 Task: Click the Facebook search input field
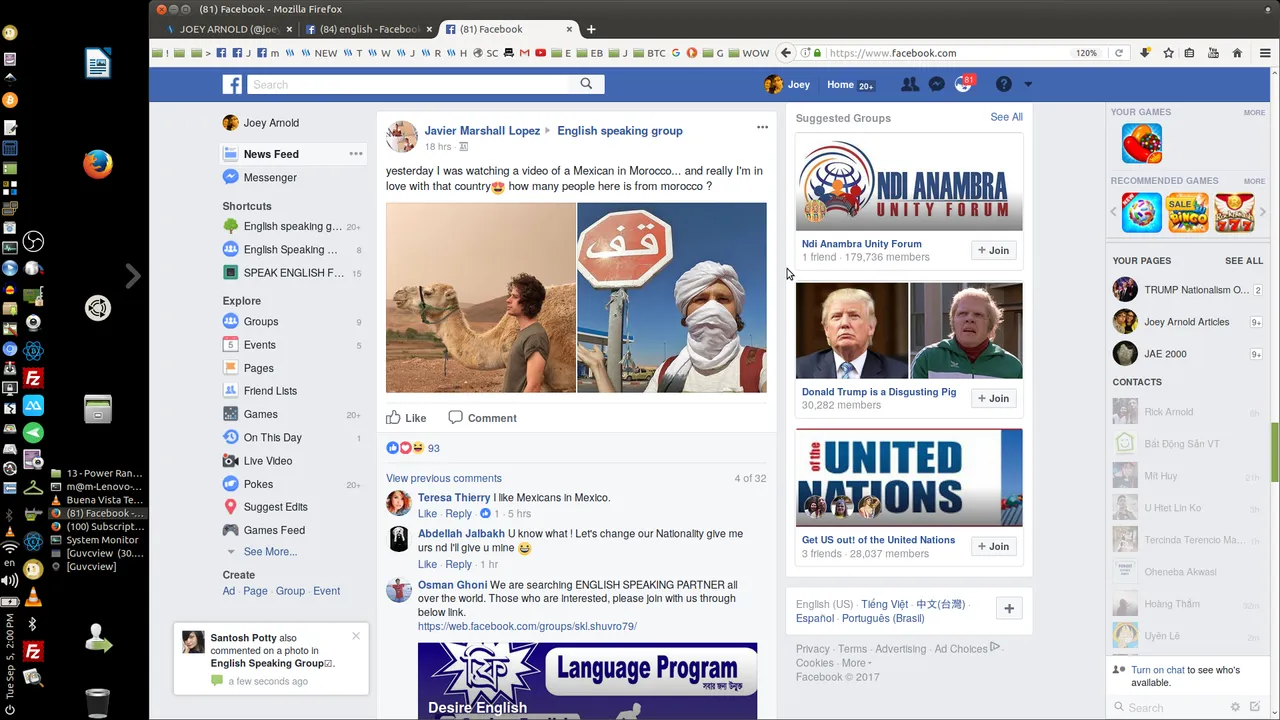click(408, 85)
